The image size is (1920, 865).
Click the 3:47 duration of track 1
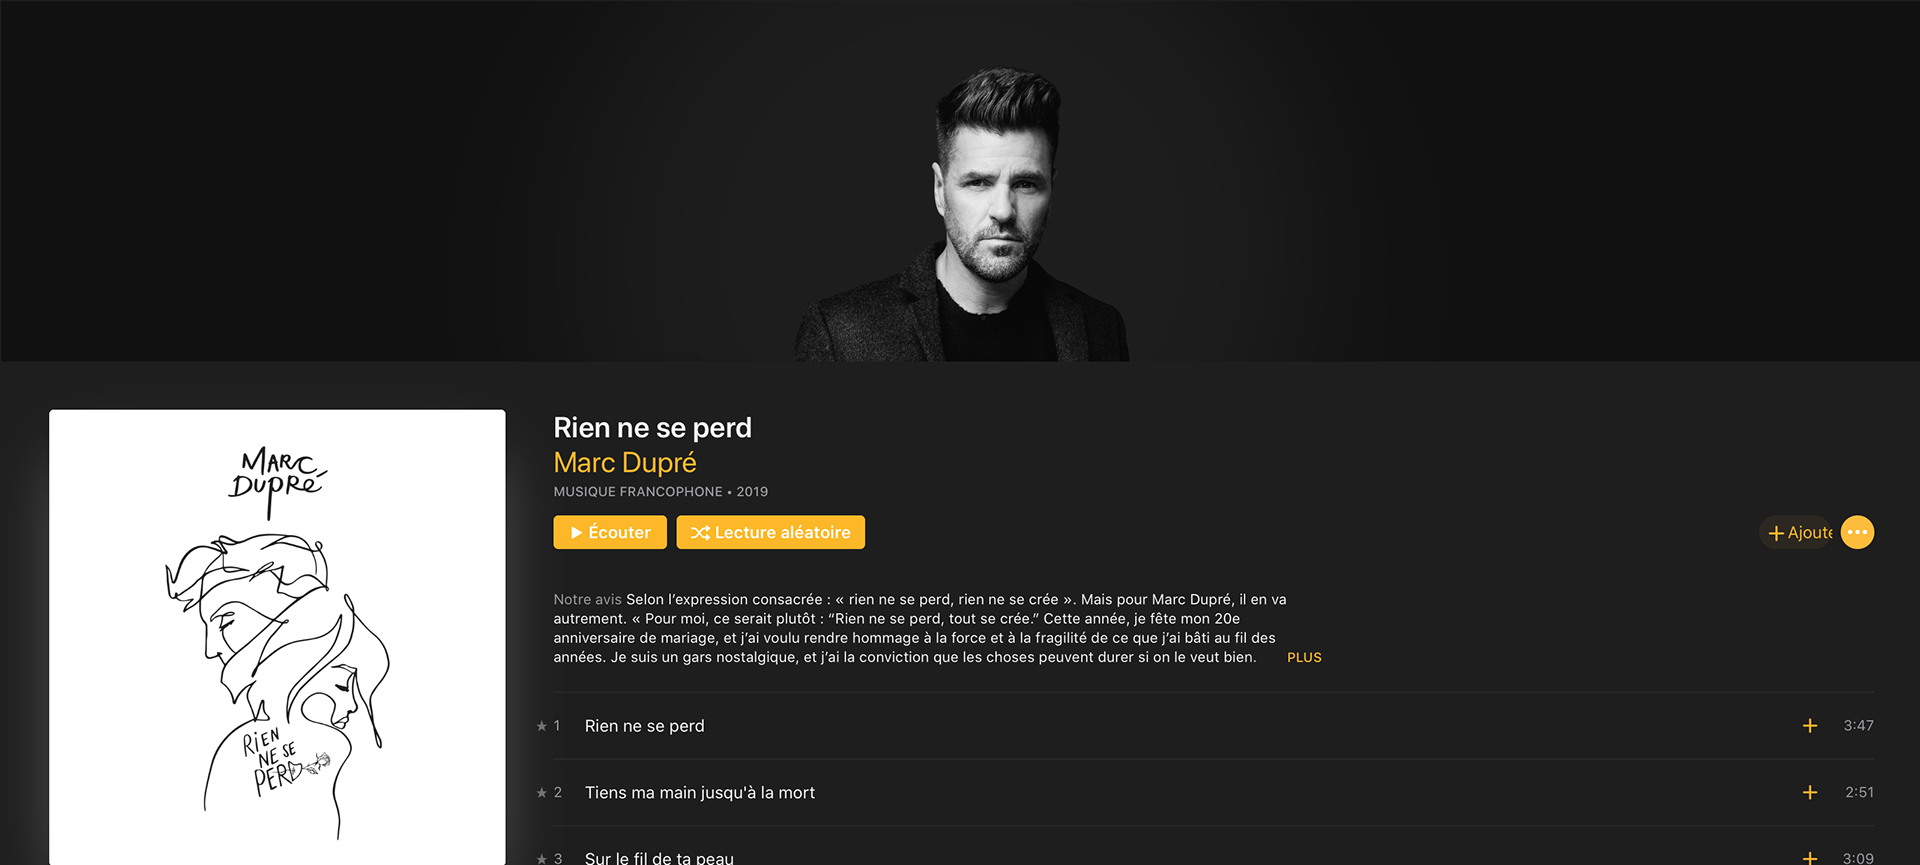click(x=1858, y=726)
